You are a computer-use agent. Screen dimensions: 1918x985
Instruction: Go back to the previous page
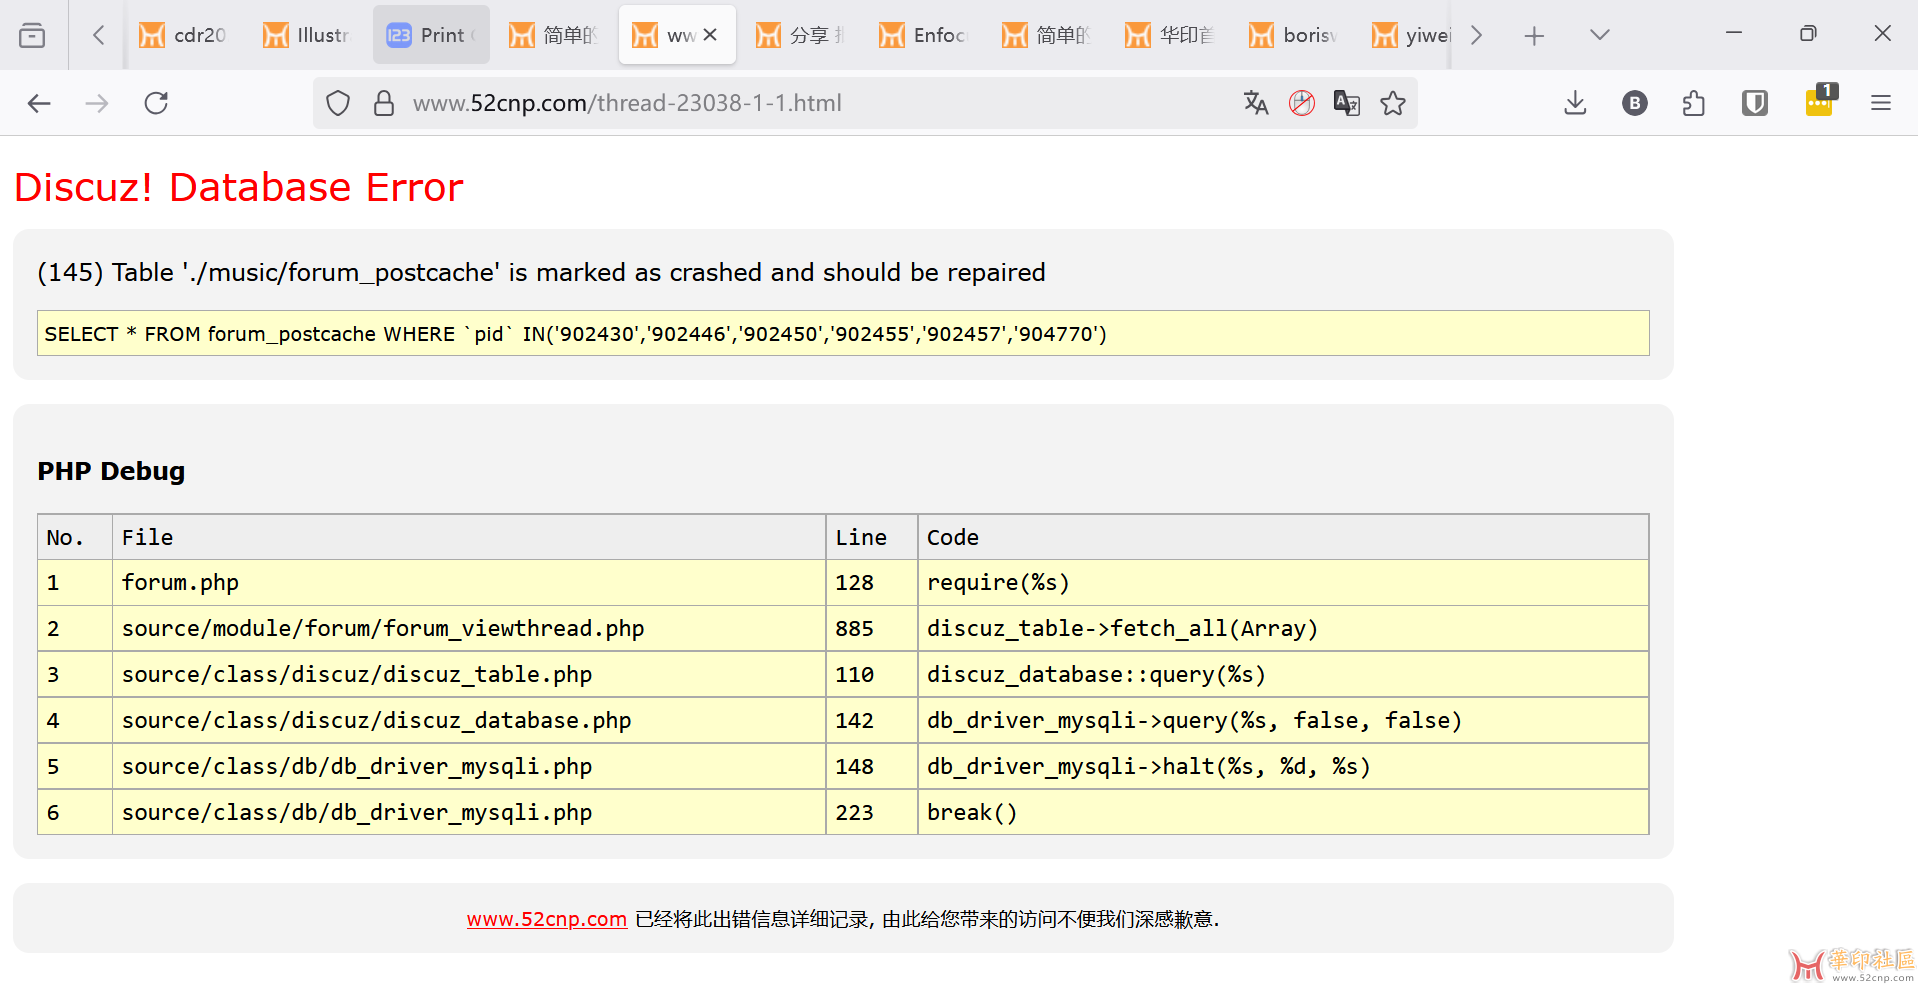click(39, 103)
